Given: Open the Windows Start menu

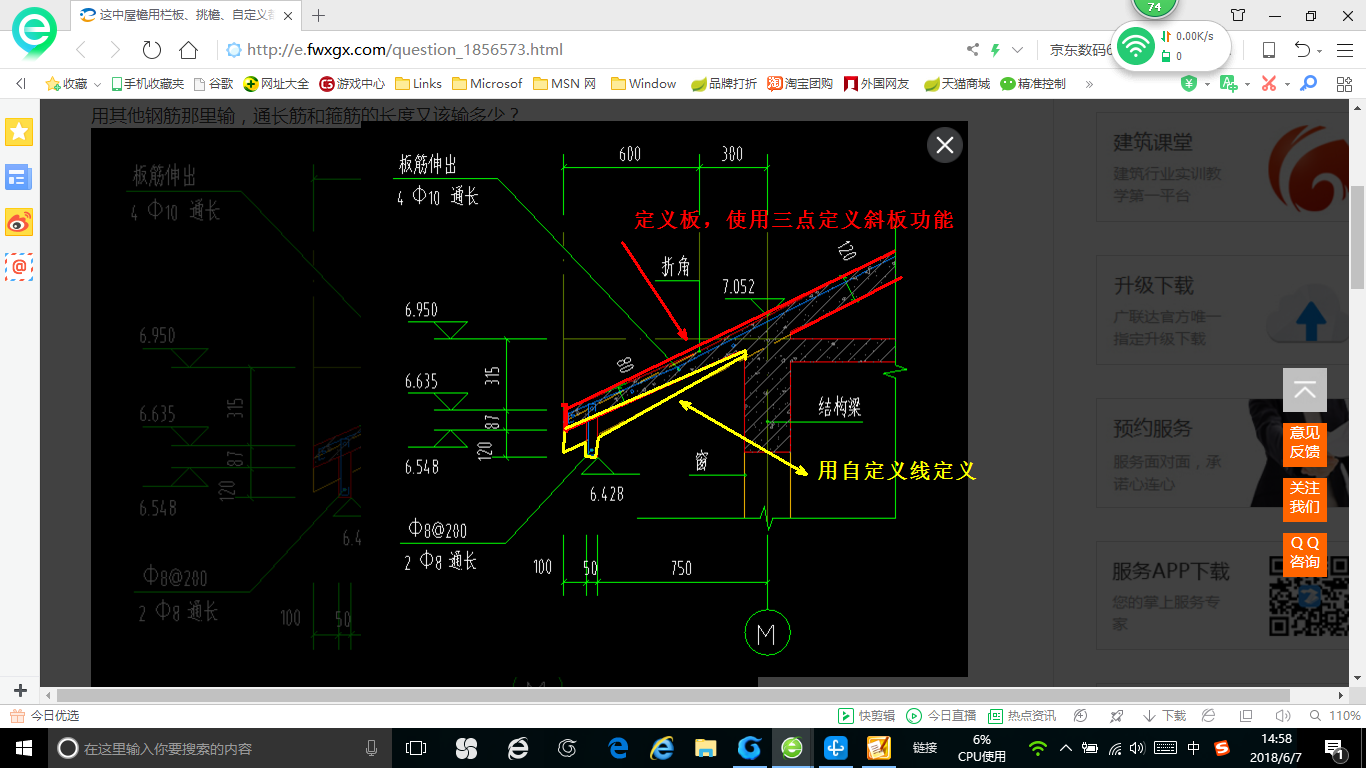Looking at the screenshot, I should coord(24,747).
